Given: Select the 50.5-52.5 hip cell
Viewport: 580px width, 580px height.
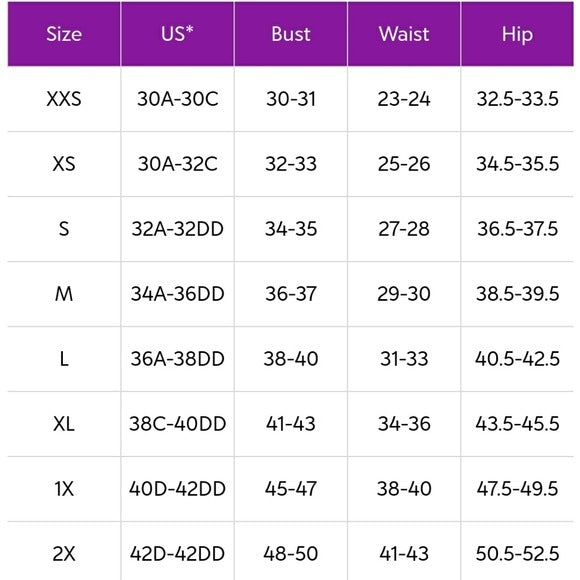Looking at the screenshot, I should pyautogui.click(x=517, y=554).
